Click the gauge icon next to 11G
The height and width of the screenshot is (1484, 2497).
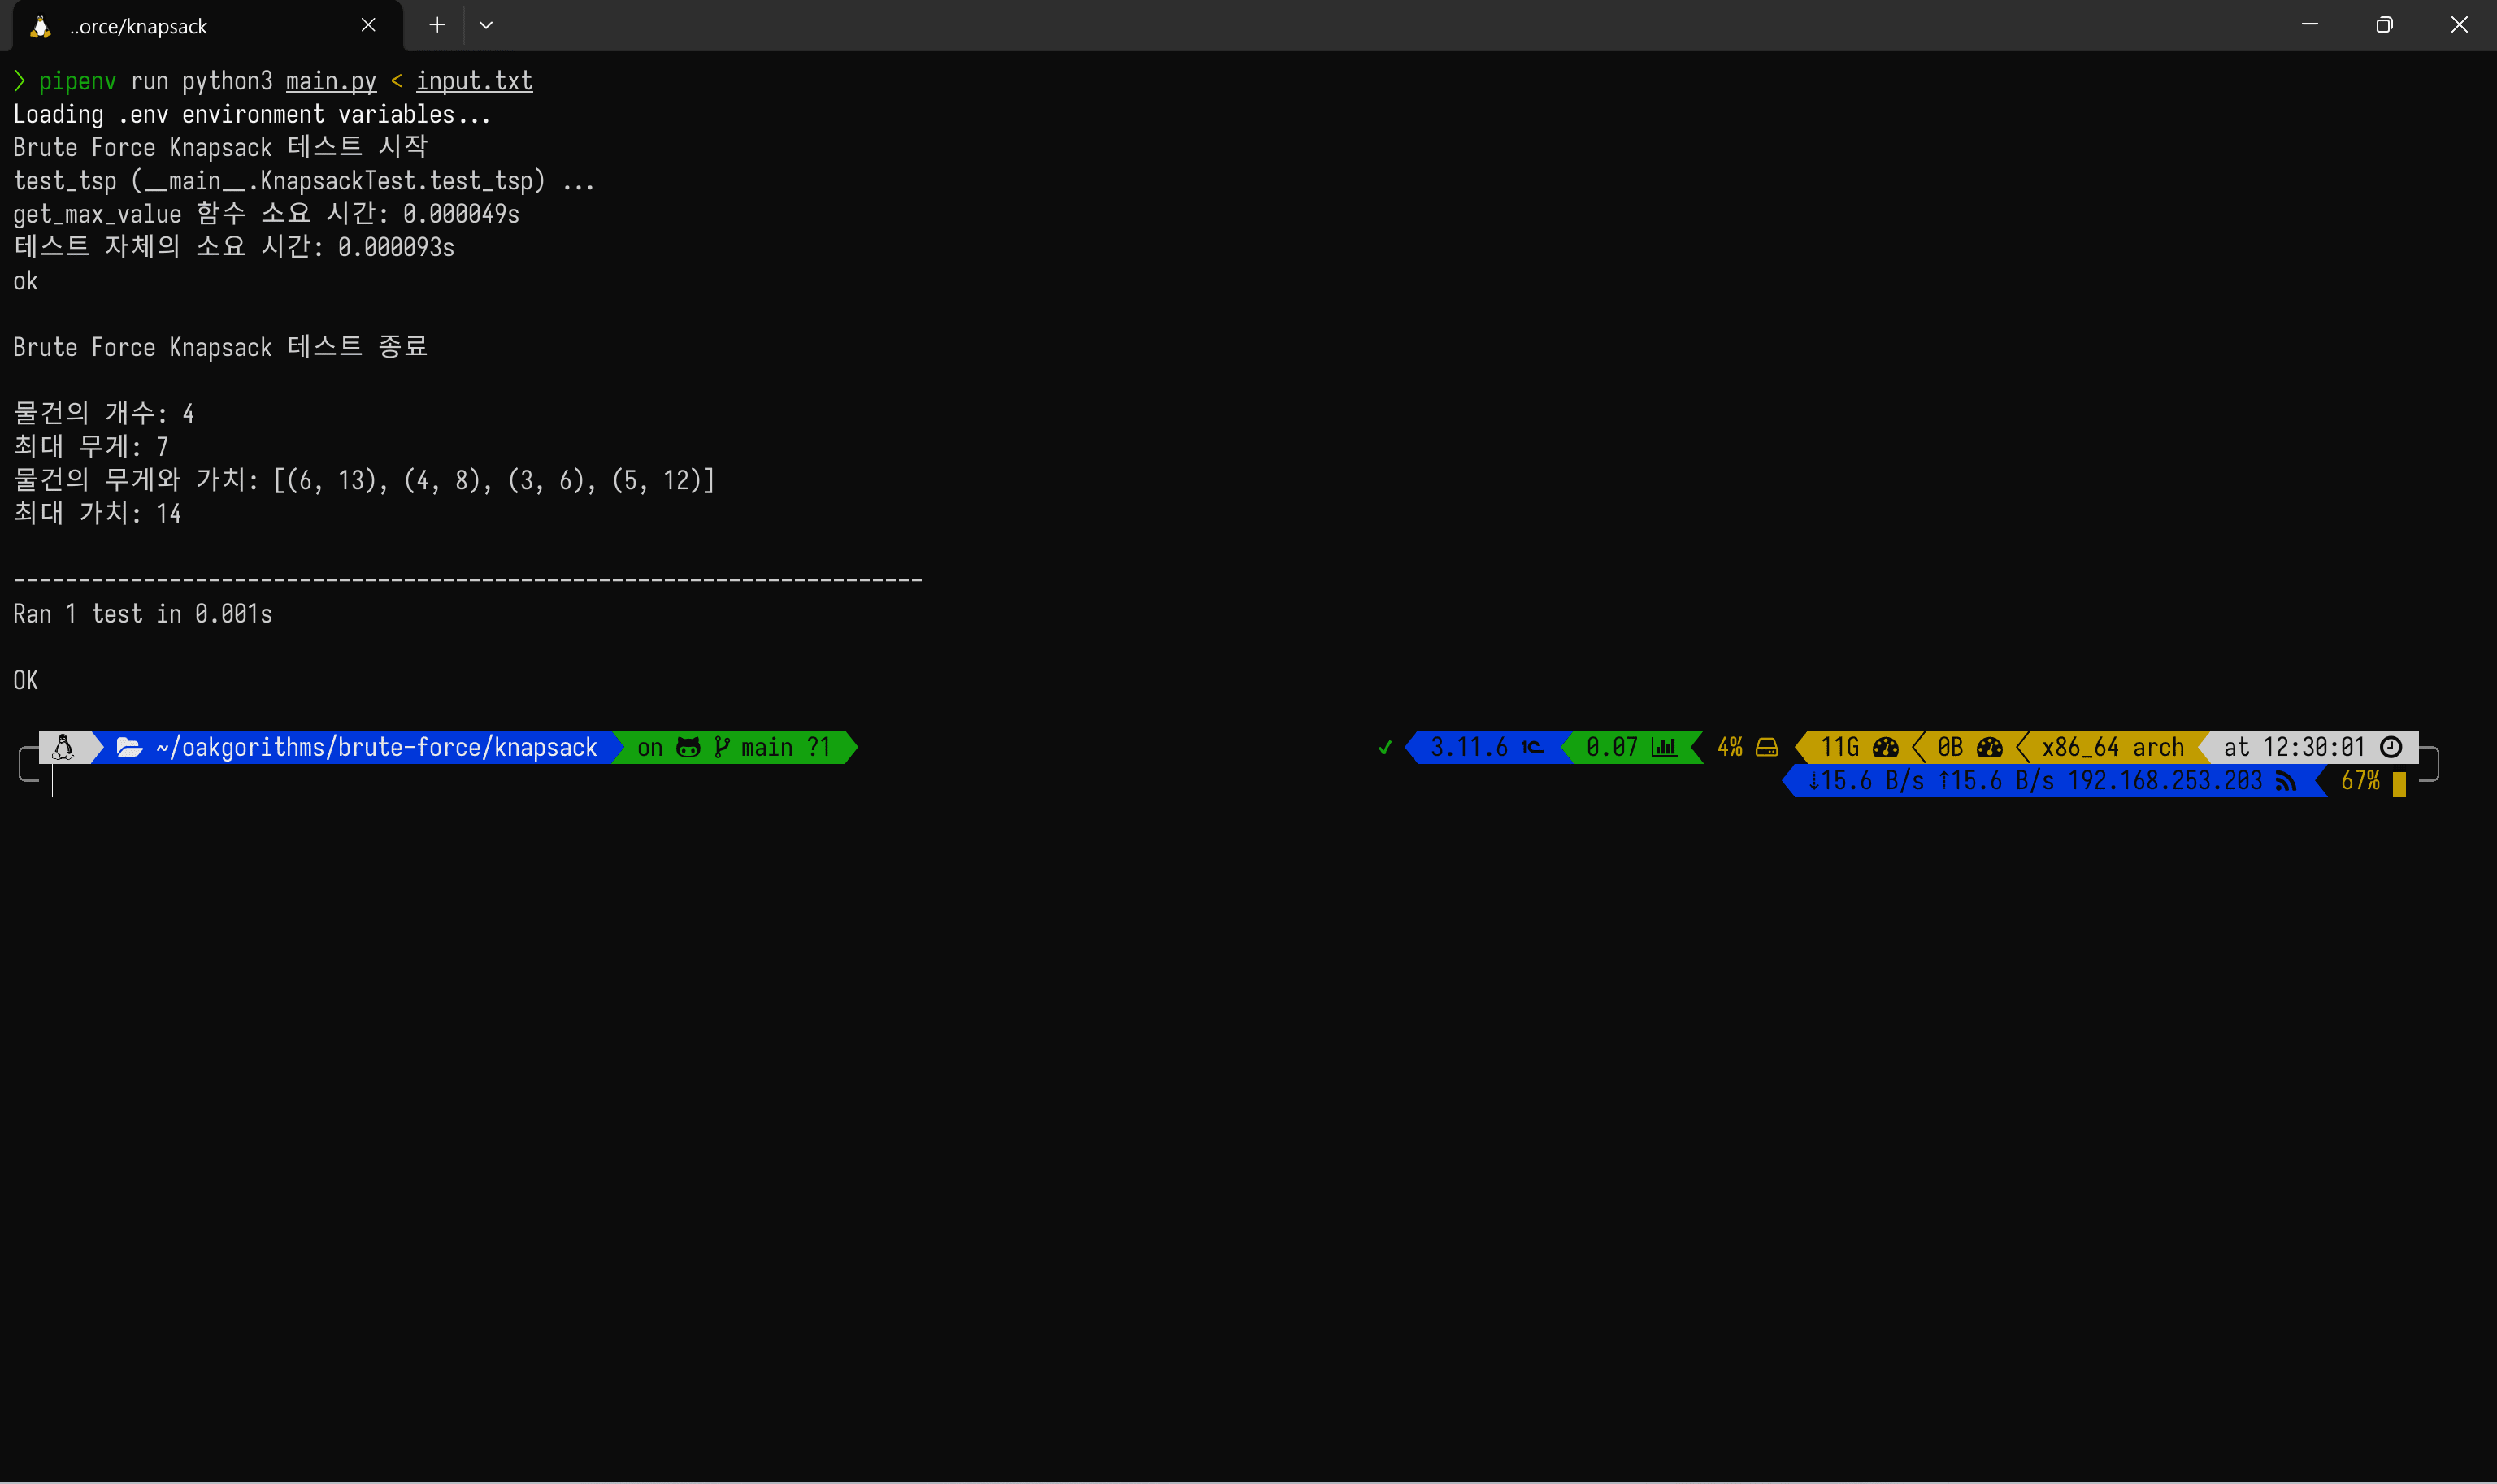pyautogui.click(x=1885, y=747)
